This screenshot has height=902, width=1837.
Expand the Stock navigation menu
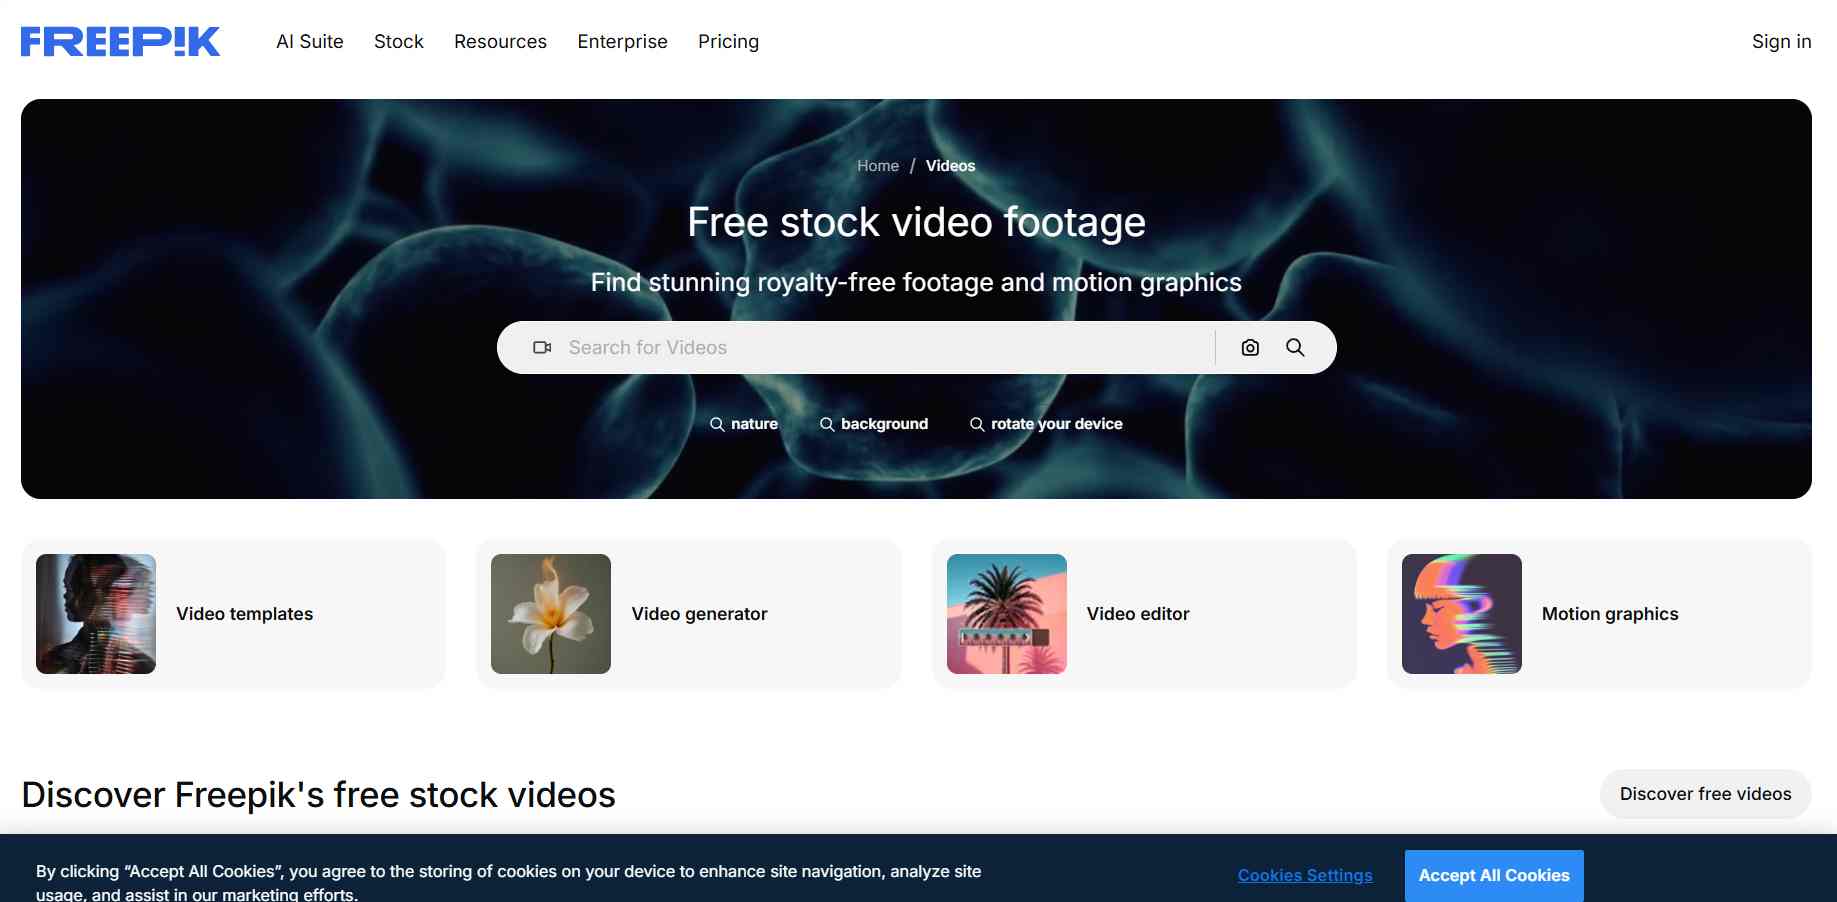pyautogui.click(x=399, y=42)
